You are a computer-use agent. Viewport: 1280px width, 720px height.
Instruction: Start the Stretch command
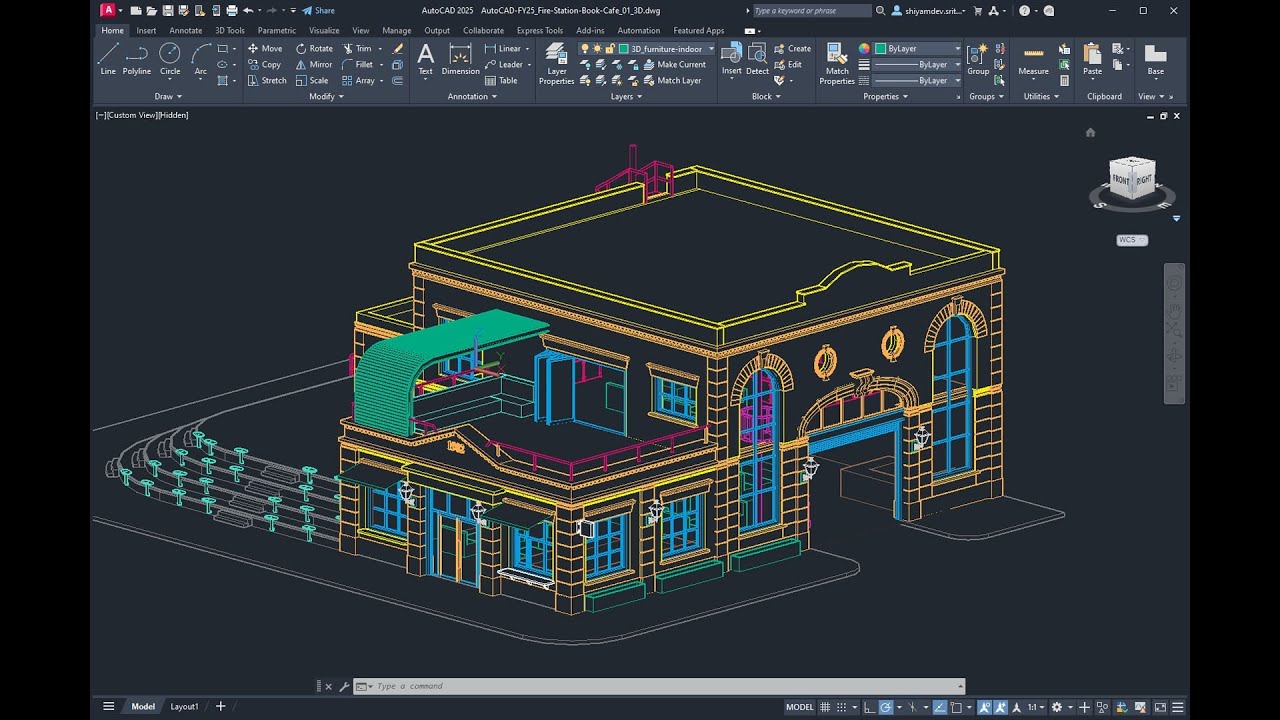point(267,80)
